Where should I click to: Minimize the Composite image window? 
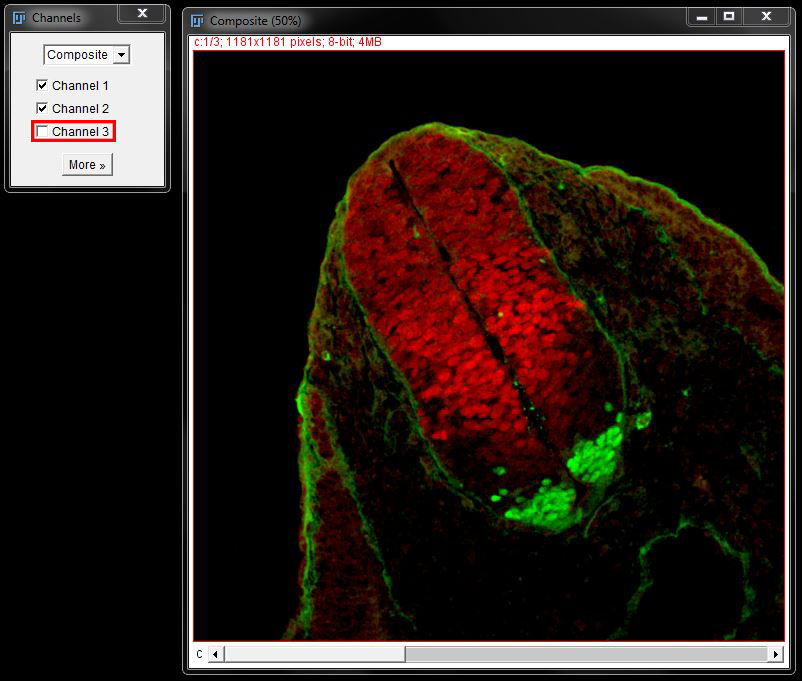pyautogui.click(x=703, y=17)
